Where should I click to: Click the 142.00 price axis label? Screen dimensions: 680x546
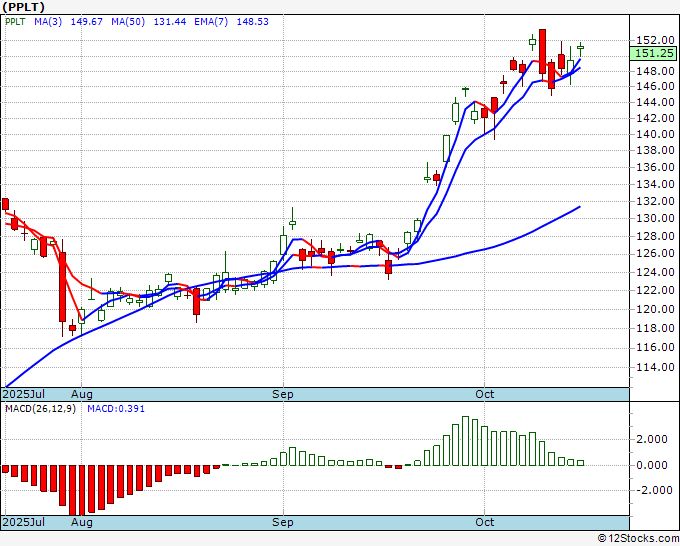click(x=655, y=118)
